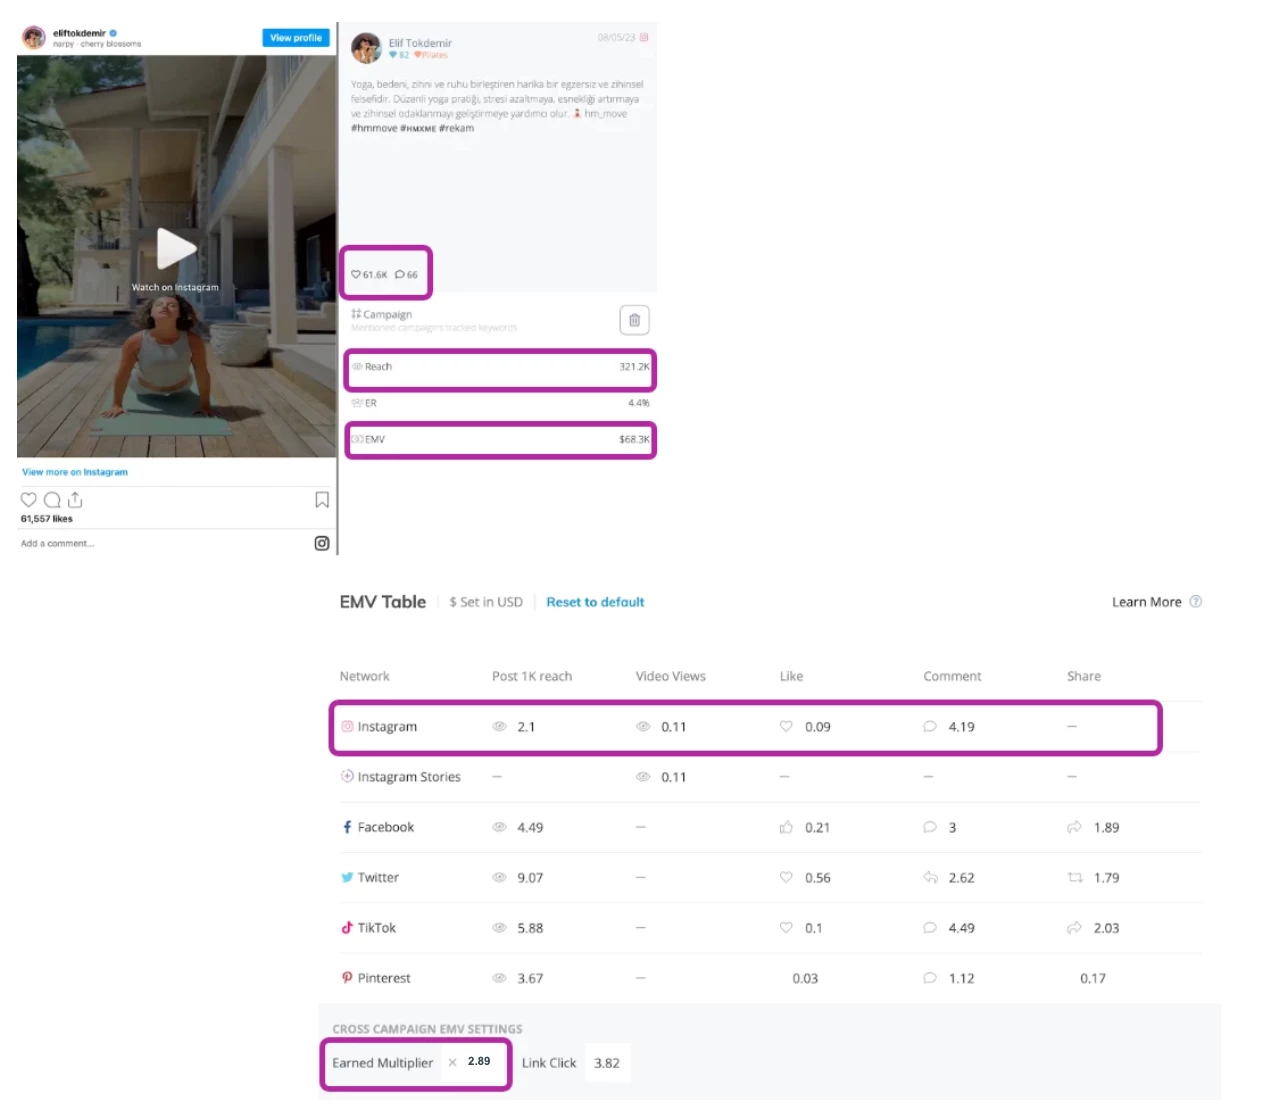The height and width of the screenshot is (1110, 1268).
Task: Click the Instagram Stories circle icon
Action: pyautogui.click(x=347, y=776)
